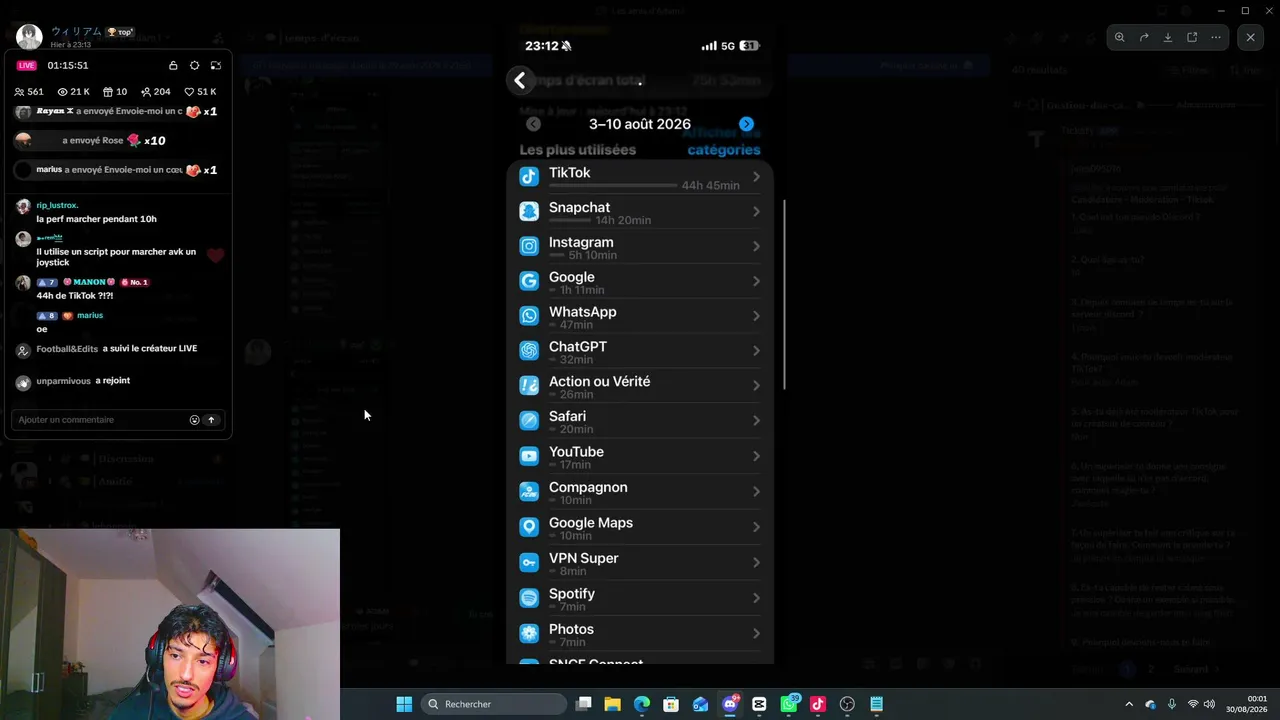
Task: Expand the Photos row chevron
Action: click(756, 633)
